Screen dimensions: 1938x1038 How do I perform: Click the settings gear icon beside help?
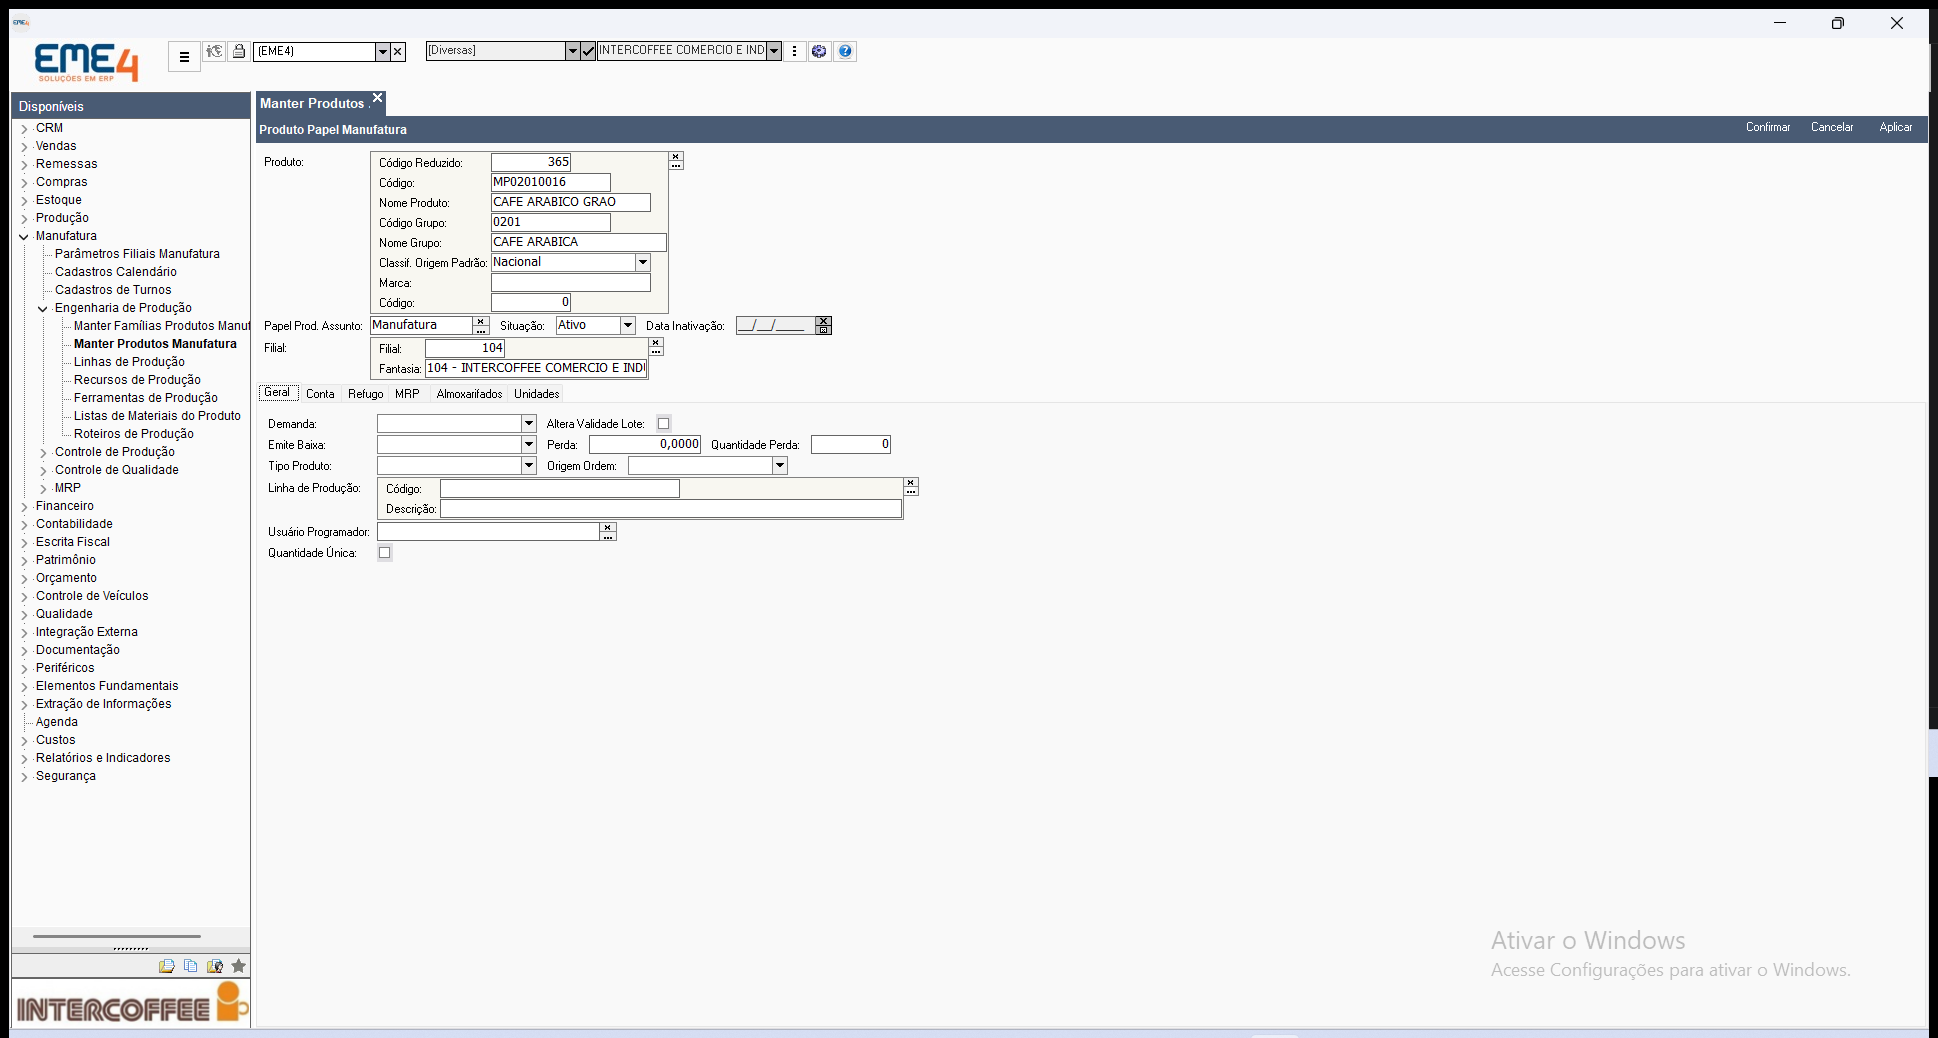819,51
